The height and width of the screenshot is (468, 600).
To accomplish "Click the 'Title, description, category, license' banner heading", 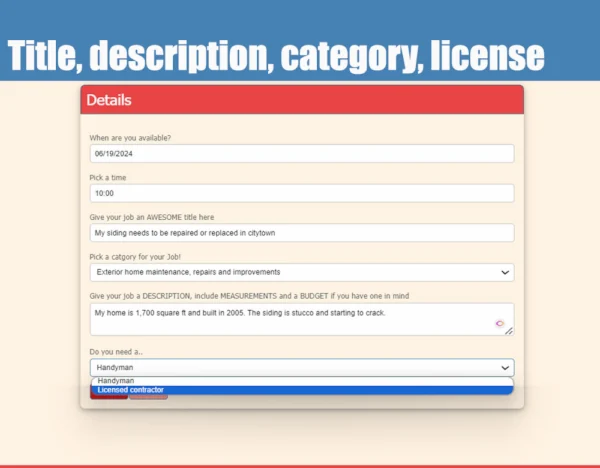I will coord(277,54).
